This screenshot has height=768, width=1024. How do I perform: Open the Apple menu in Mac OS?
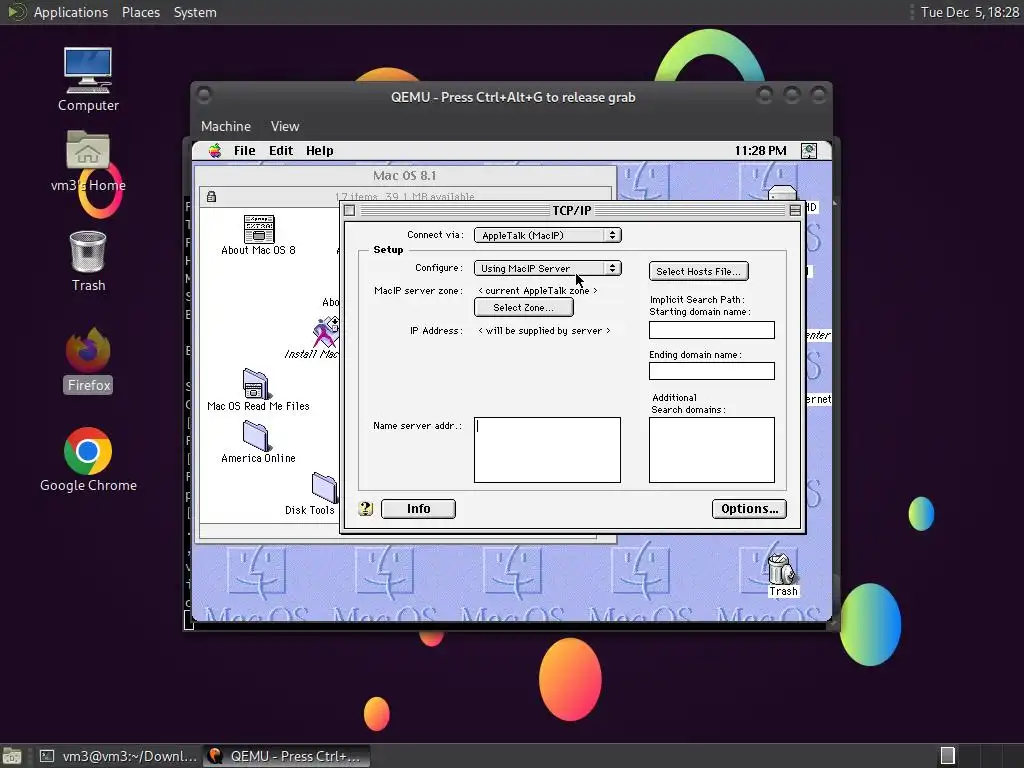pos(215,151)
